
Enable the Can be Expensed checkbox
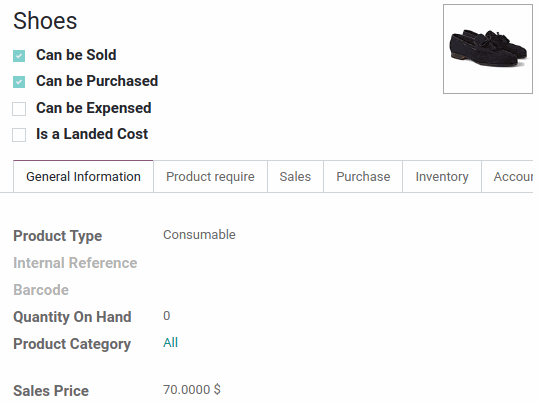point(19,109)
